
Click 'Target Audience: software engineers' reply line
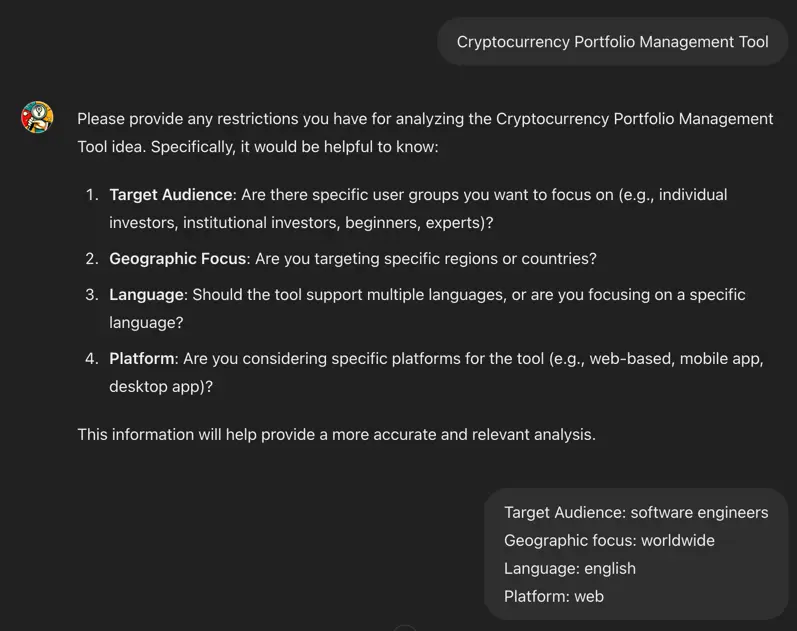[x=636, y=513]
